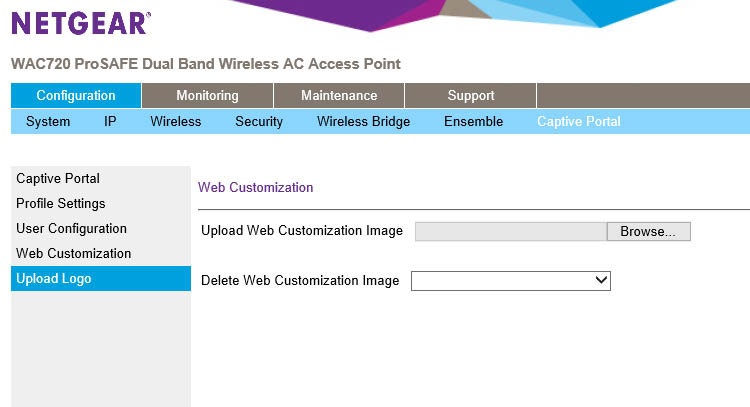The height and width of the screenshot is (407, 750).
Task: Select Upload Logo sidebar entry
Action: 101,278
